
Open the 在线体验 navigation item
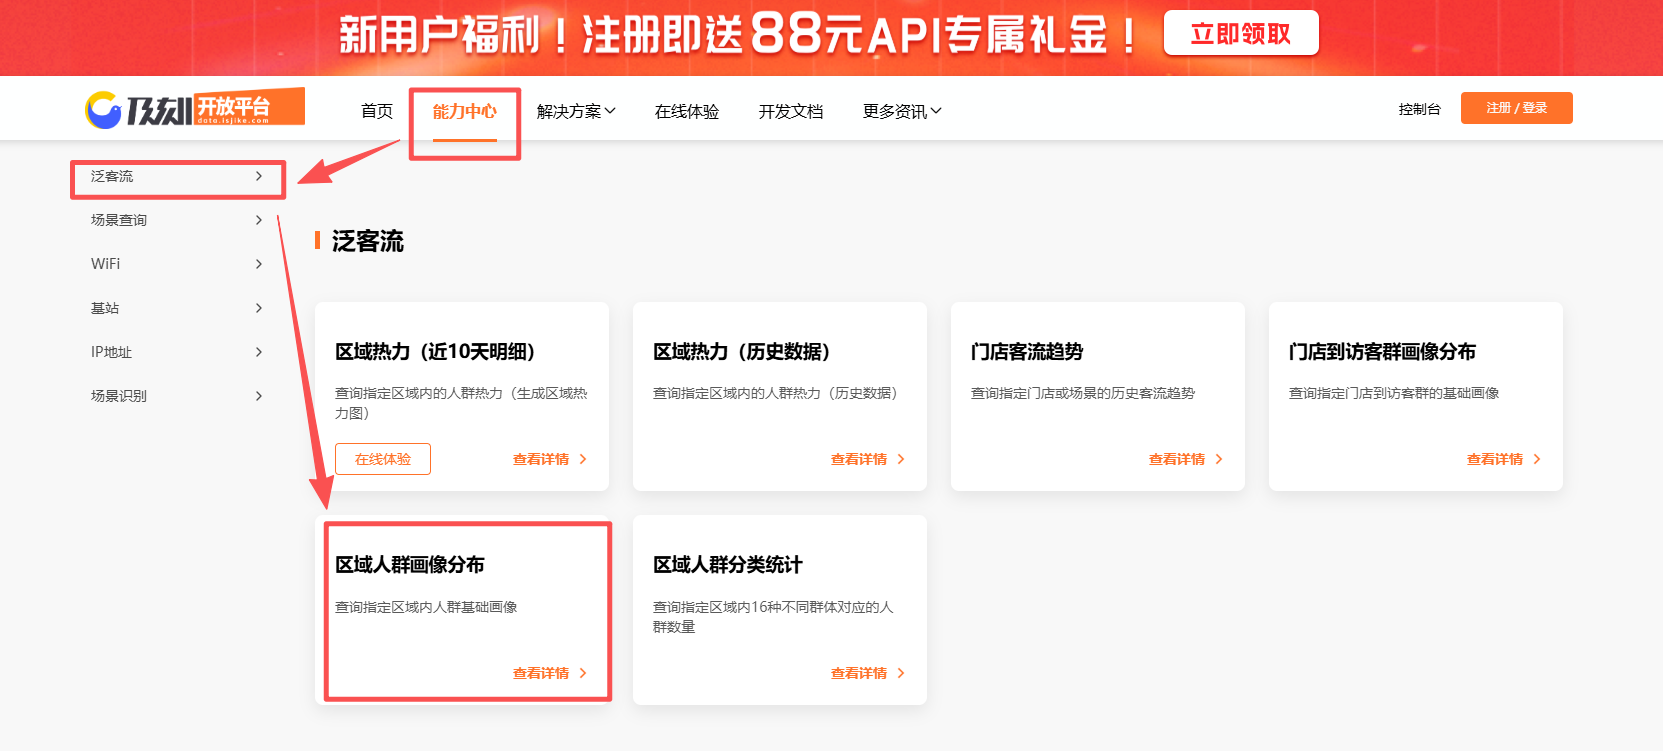point(687,111)
